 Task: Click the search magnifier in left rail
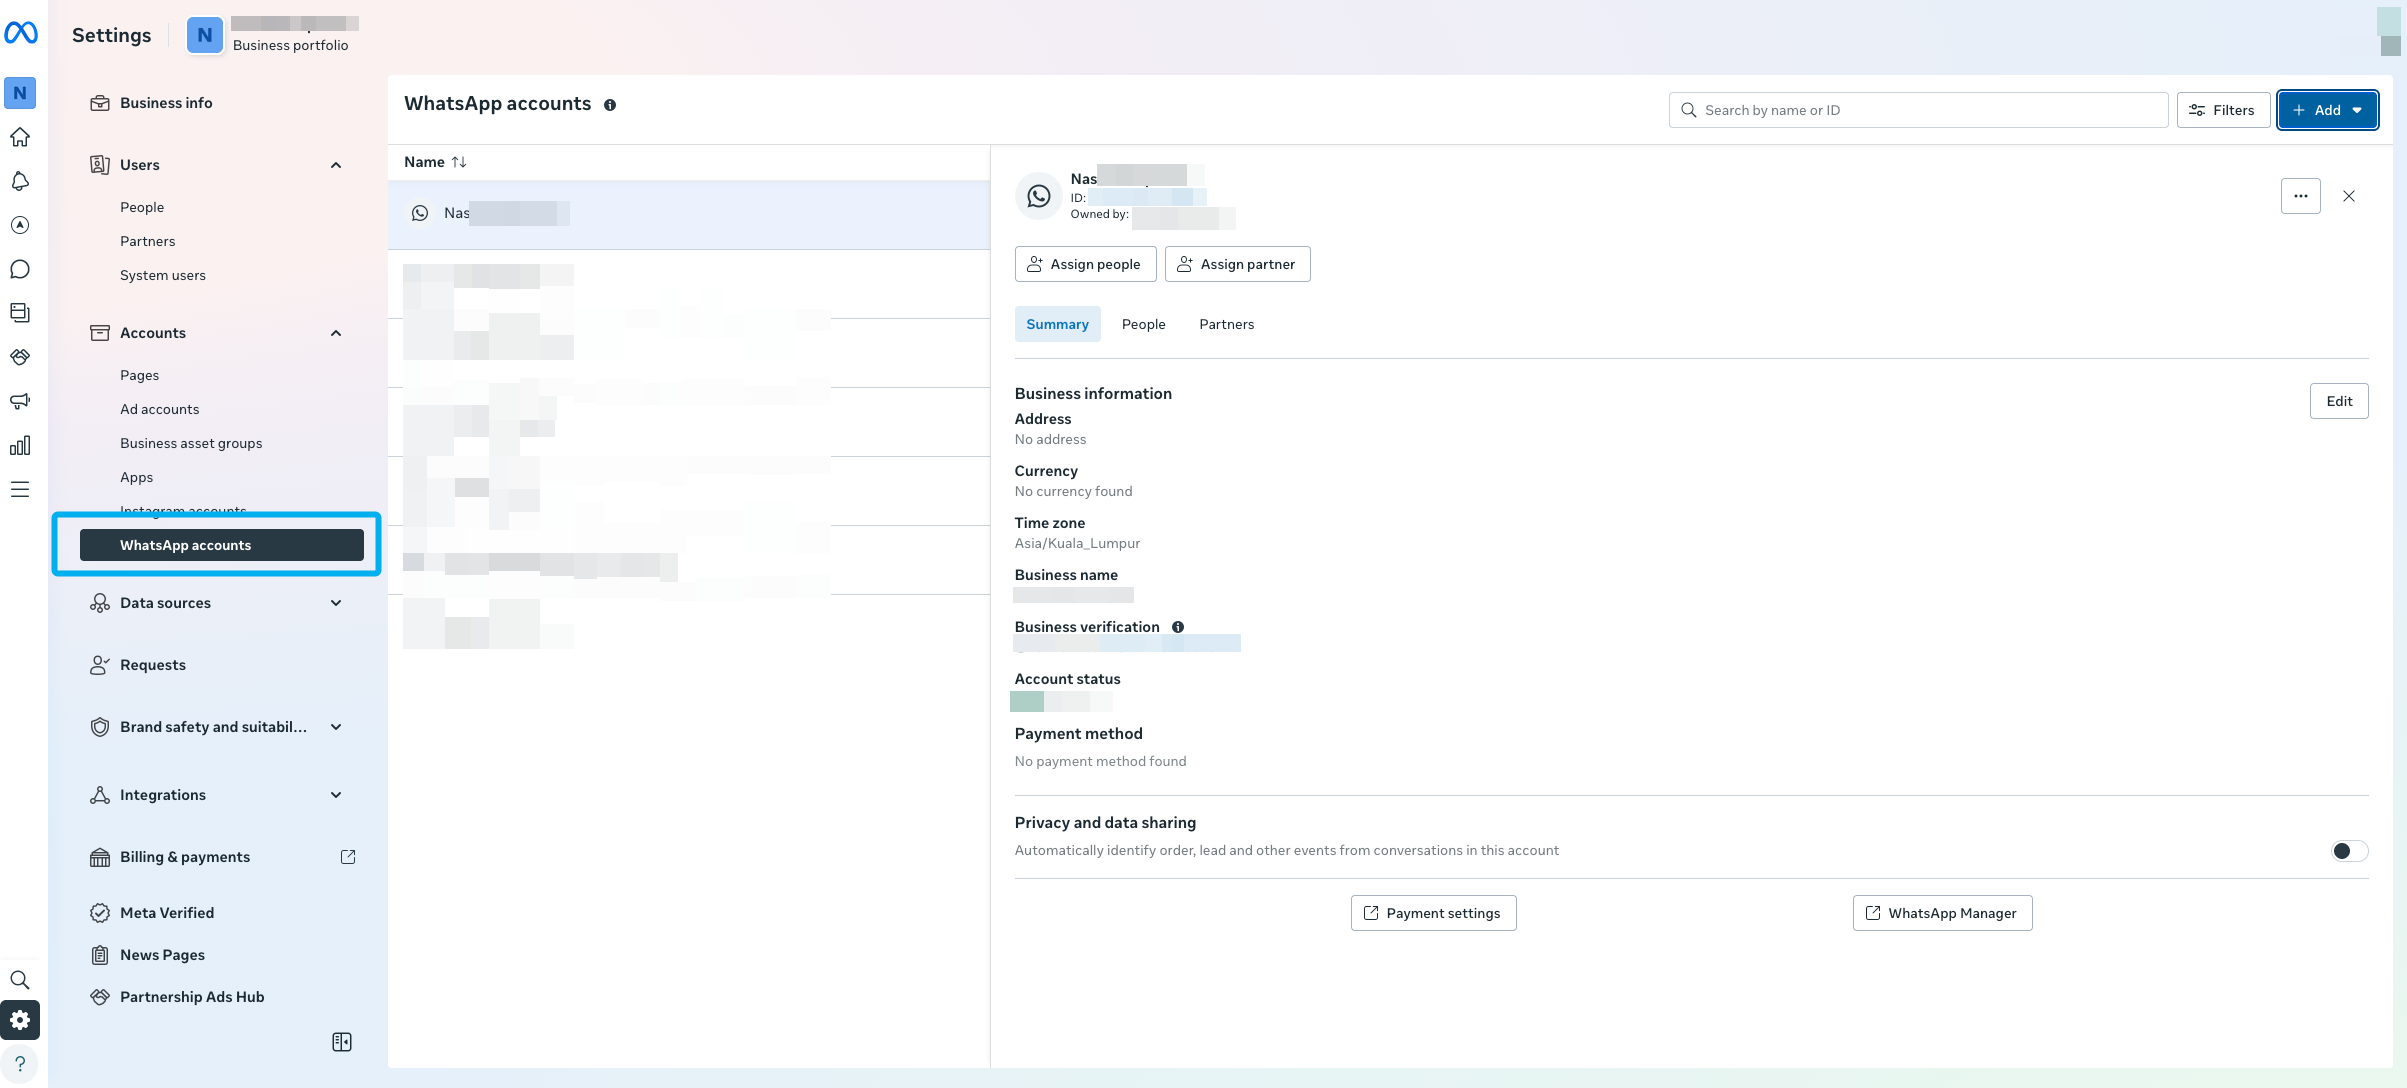coord(20,980)
